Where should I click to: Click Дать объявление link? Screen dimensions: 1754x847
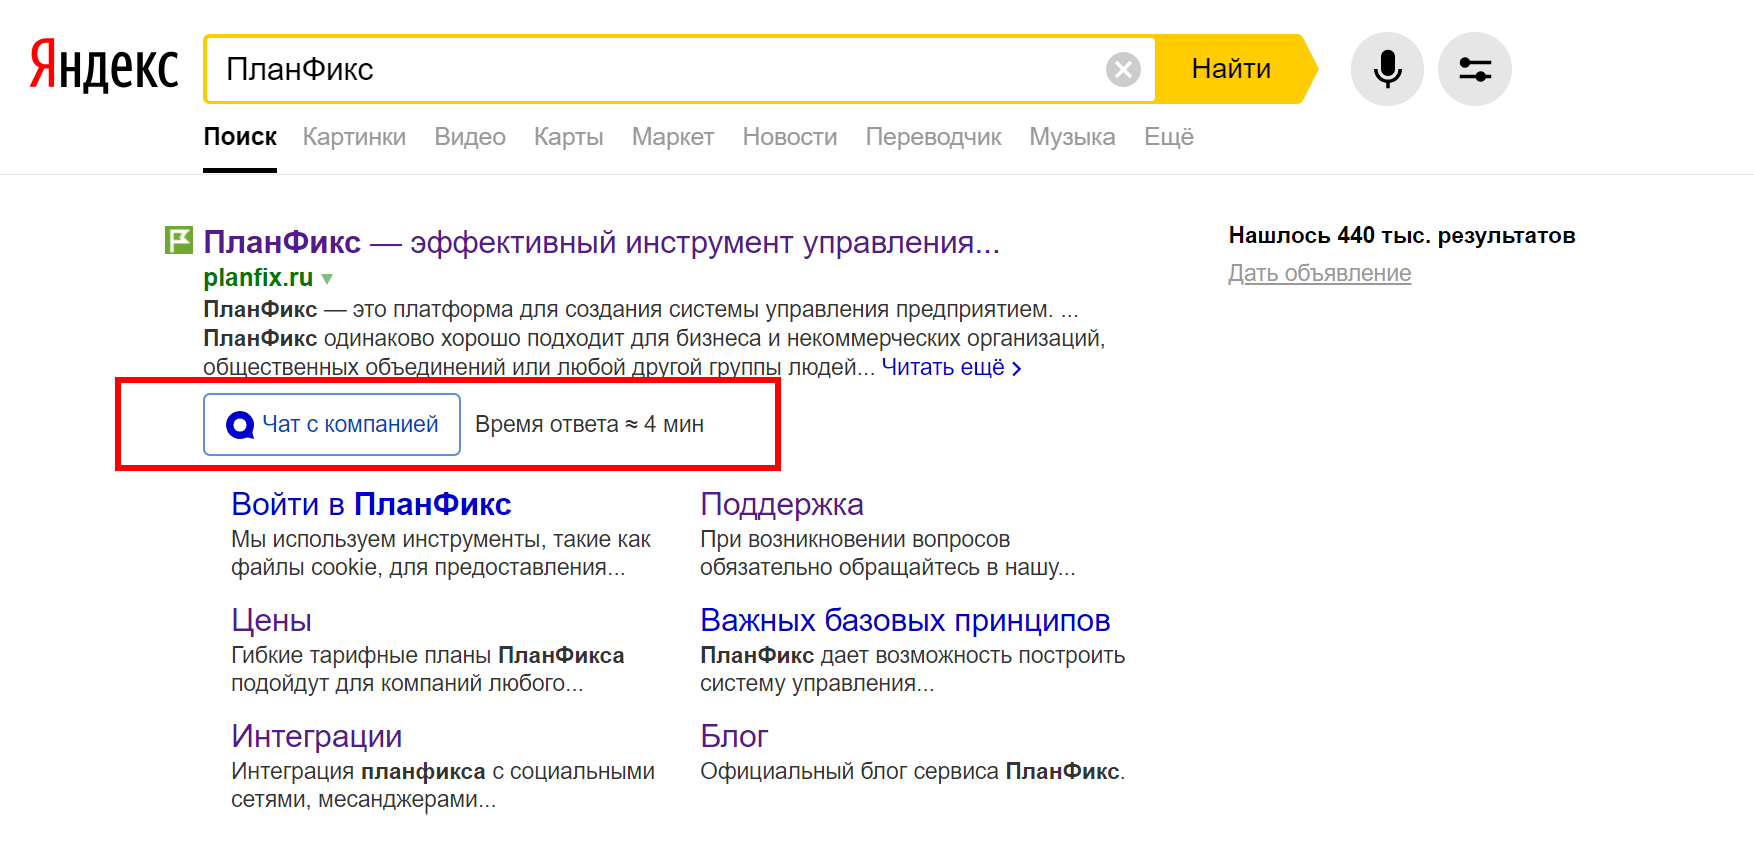[1319, 273]
